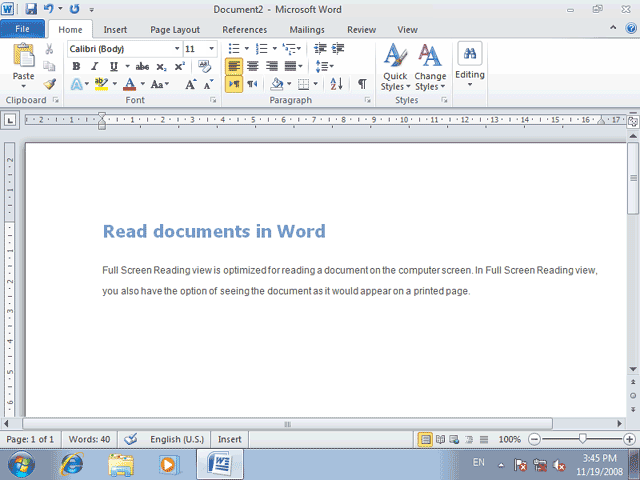Image resolution: width=640 pixels, height=480 pixels.
Task: Open the Borders dropdown arrow
Action: 316,84
